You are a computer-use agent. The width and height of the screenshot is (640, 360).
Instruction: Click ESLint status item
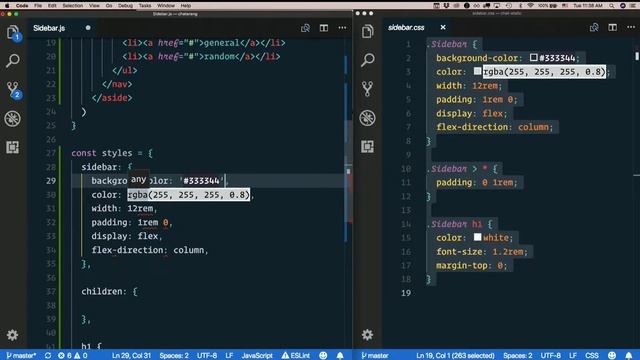tap(296, 356)
